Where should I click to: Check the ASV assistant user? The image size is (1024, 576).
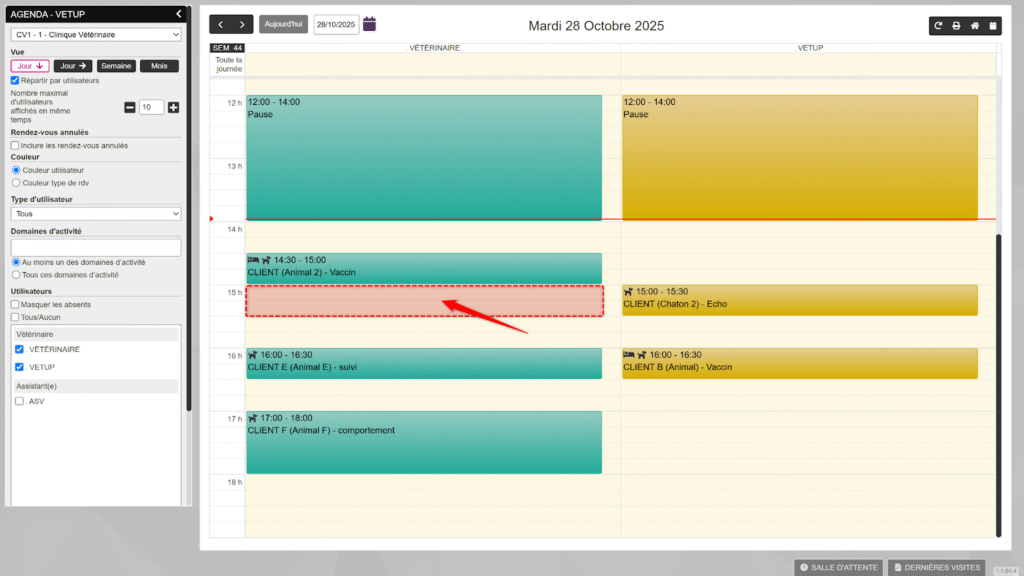tap(20, 401)
